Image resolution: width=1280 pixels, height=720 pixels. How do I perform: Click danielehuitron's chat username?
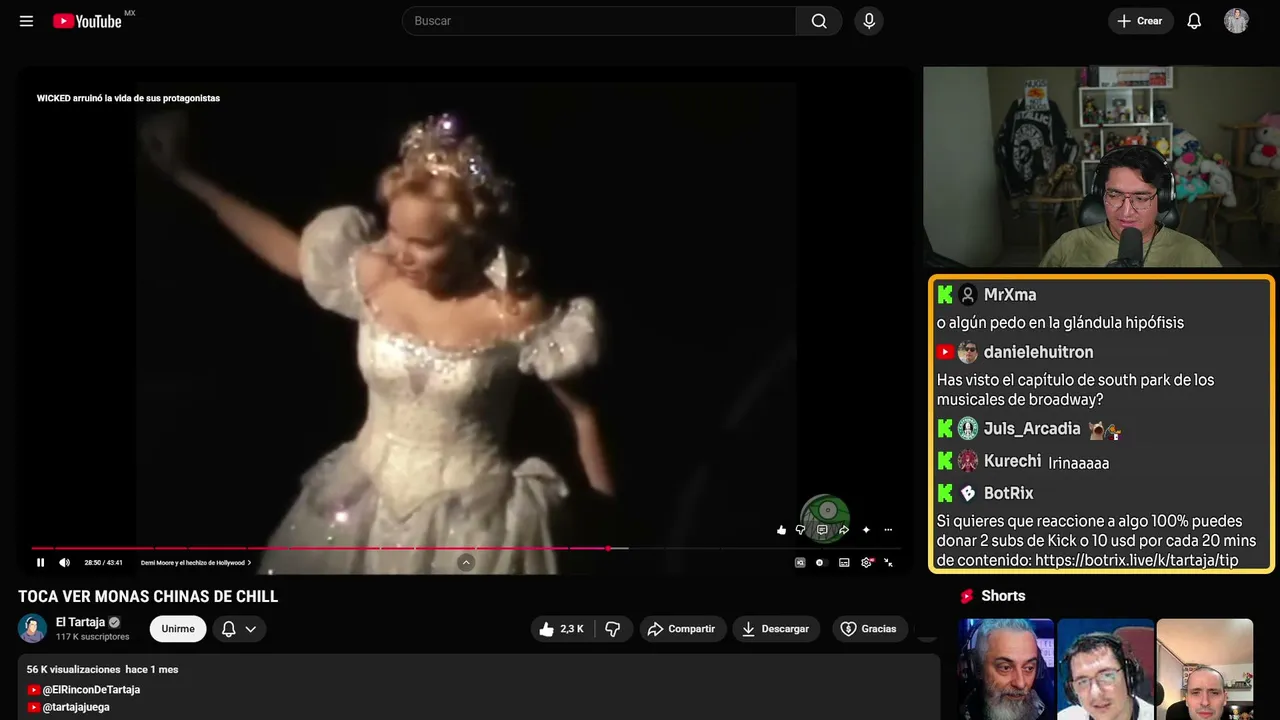[x=1039, y=352]
